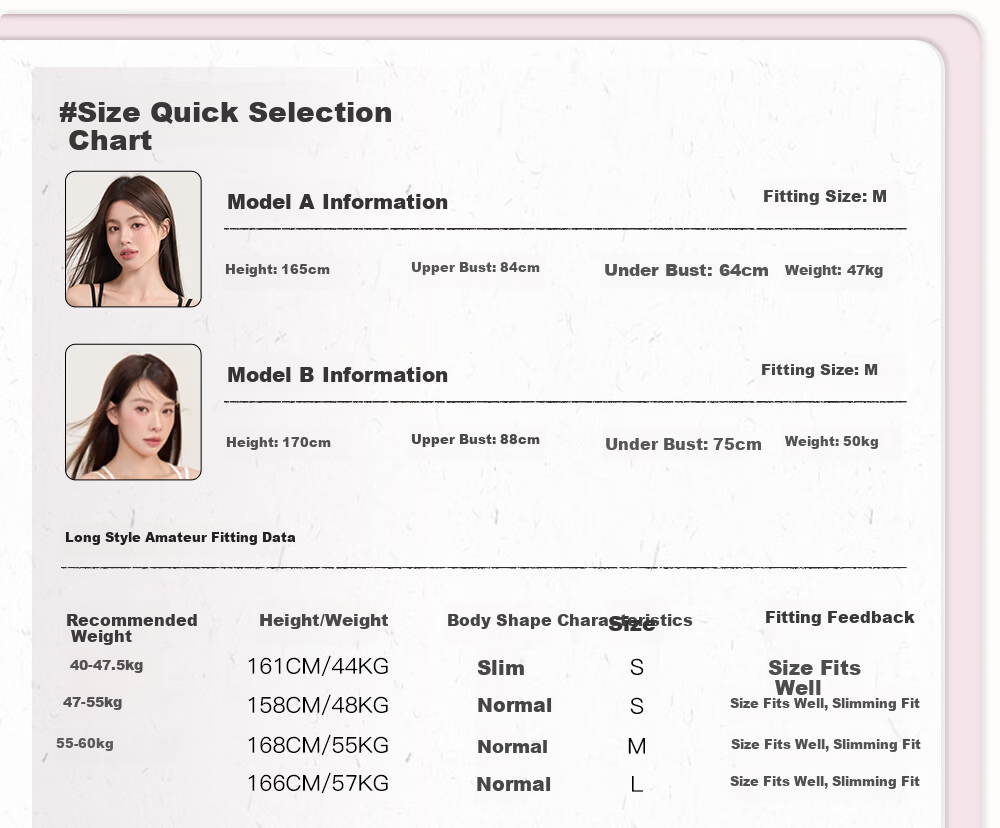Select the 168CM/55KG row entry

point(318,745)
